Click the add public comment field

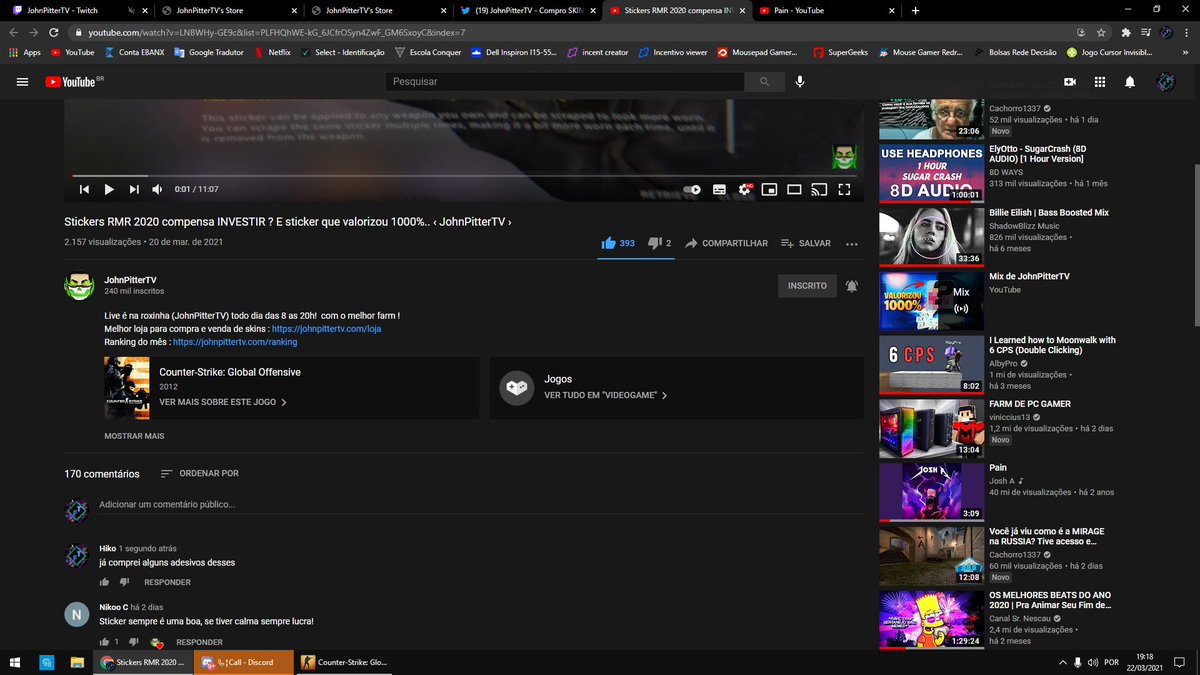coord(480,505)
